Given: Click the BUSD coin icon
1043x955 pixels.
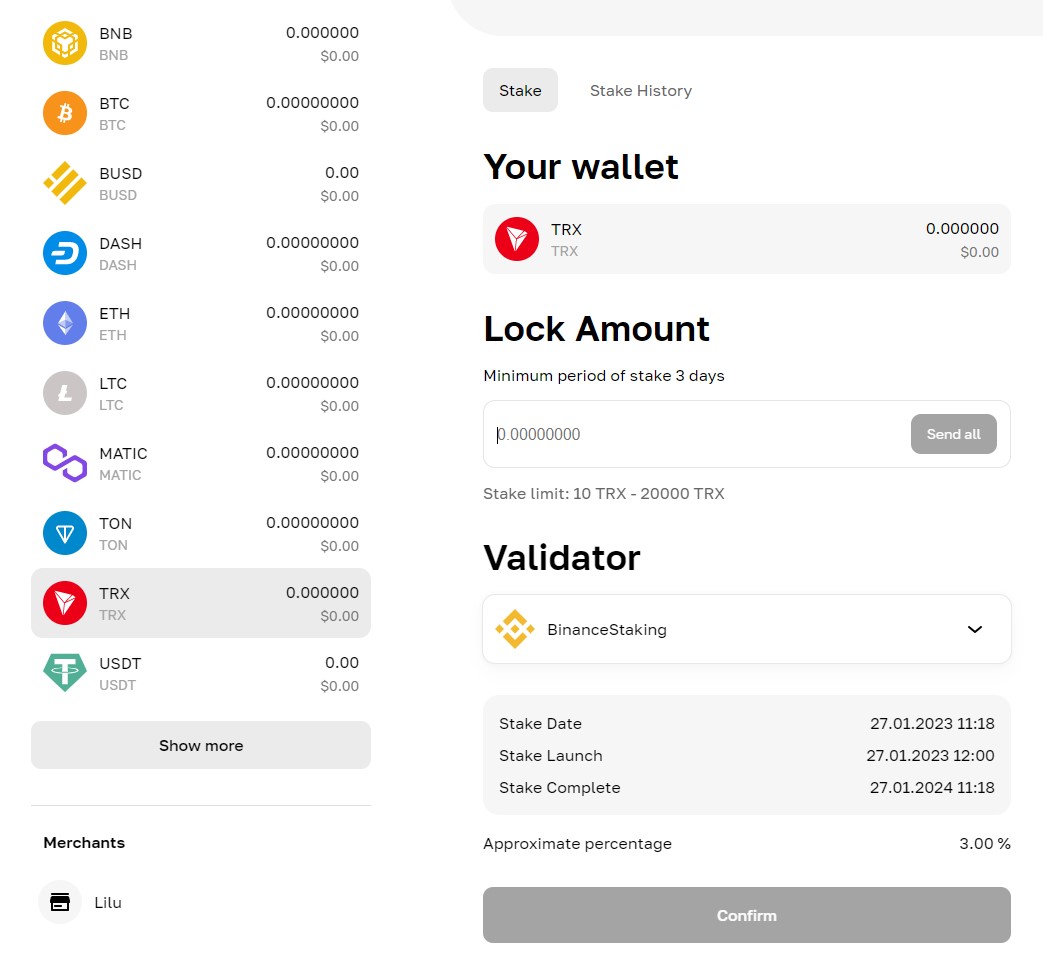Looking at the screenshot, I should coord(65,183).
